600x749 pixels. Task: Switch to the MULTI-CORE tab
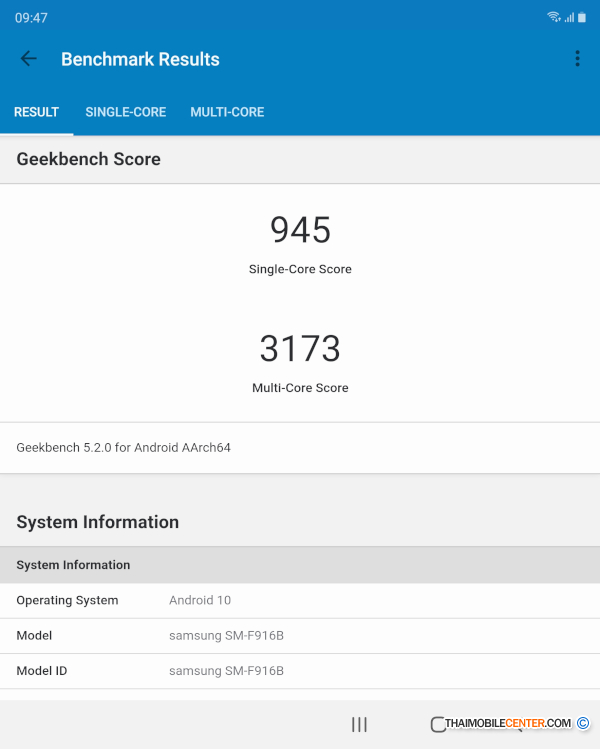pyautogui.click(x=227, y=112)
